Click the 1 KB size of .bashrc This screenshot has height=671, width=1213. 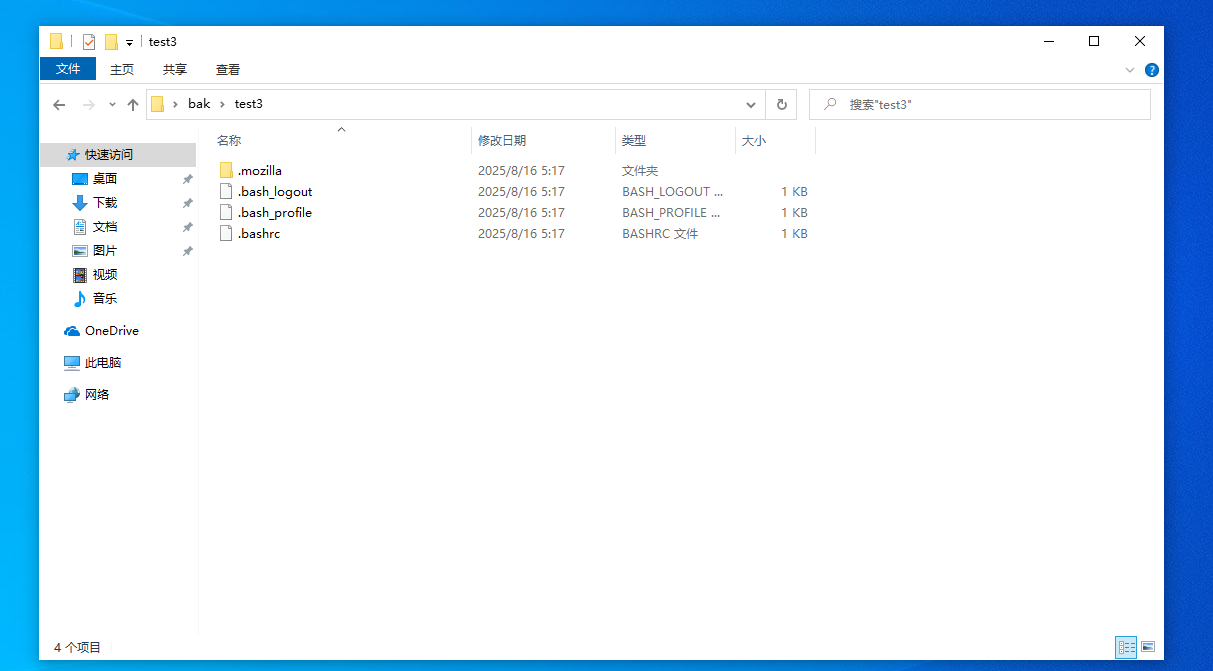(x=794, y=234)
